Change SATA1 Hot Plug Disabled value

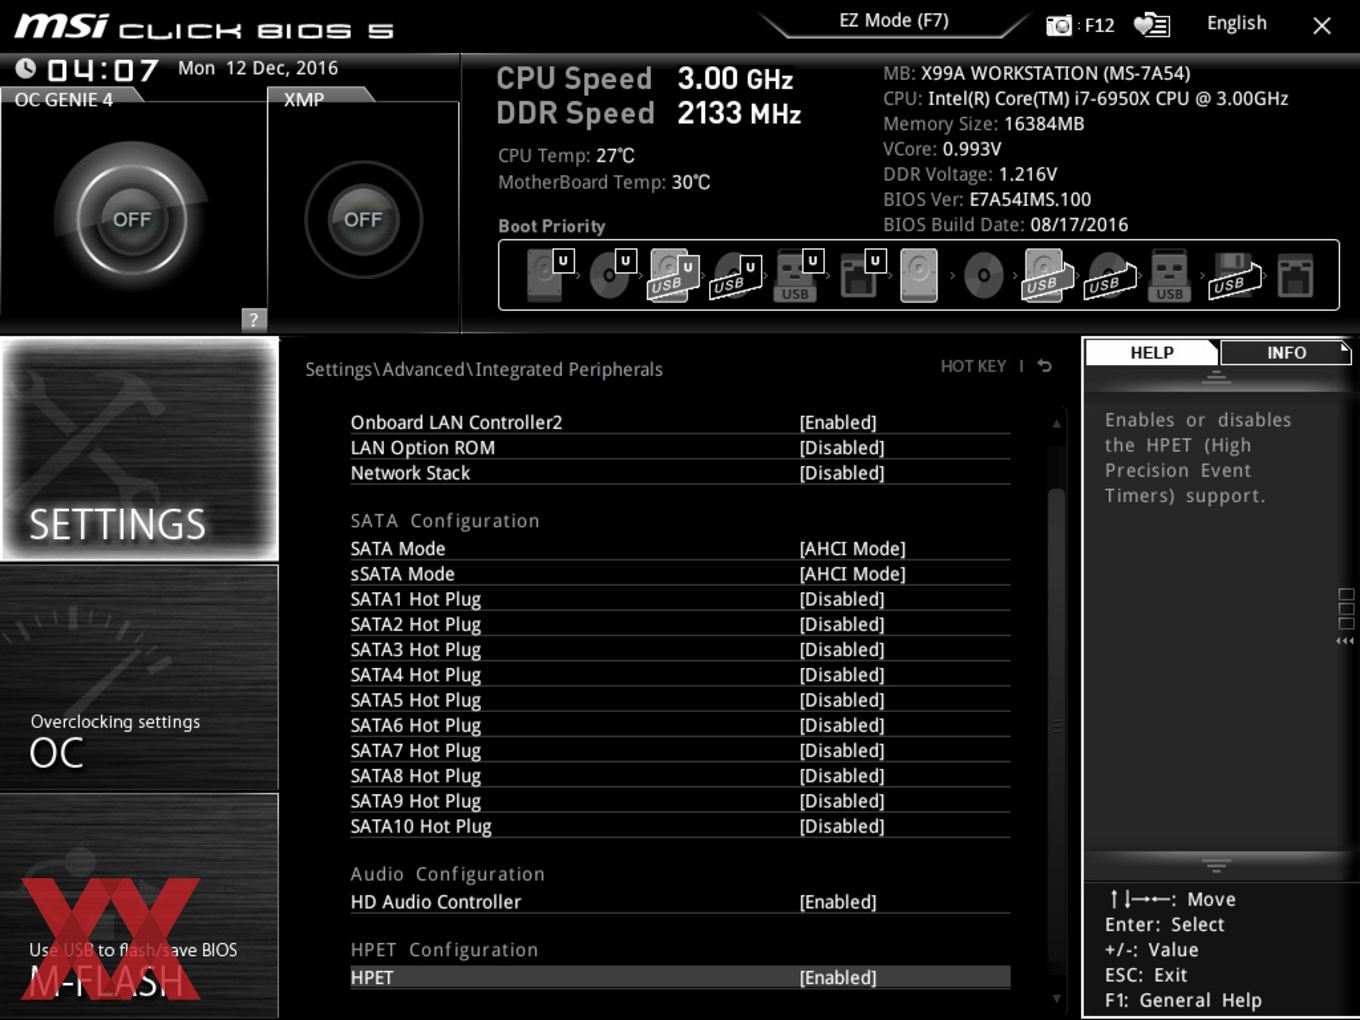841,599
